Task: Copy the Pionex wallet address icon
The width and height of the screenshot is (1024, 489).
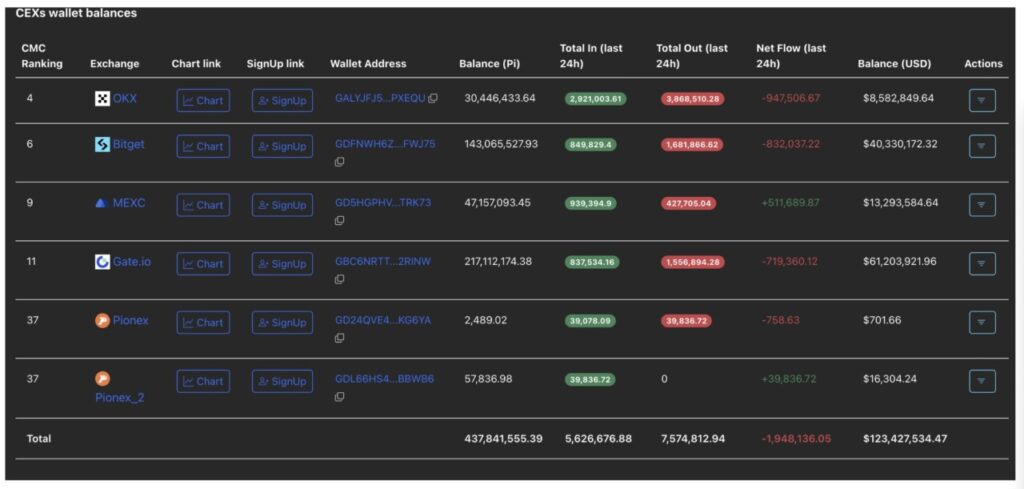Action: [x=339, y=338]
